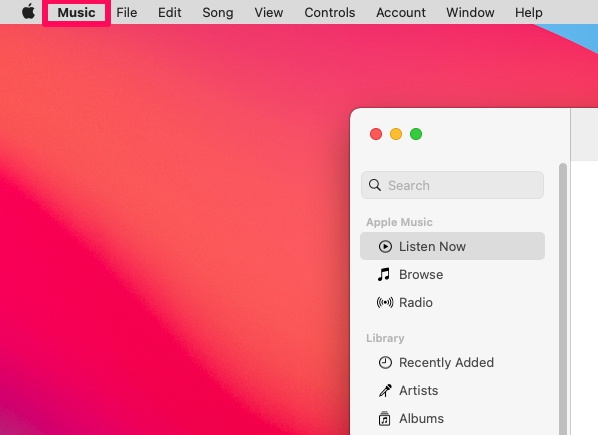This screenshot has width=598, height=435.
Task: Open the File menu
Action: [x=127, y=13]
